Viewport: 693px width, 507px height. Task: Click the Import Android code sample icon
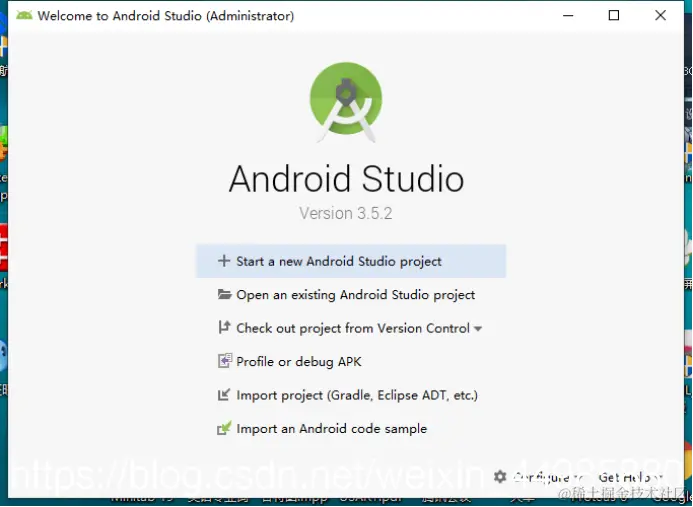224,428
